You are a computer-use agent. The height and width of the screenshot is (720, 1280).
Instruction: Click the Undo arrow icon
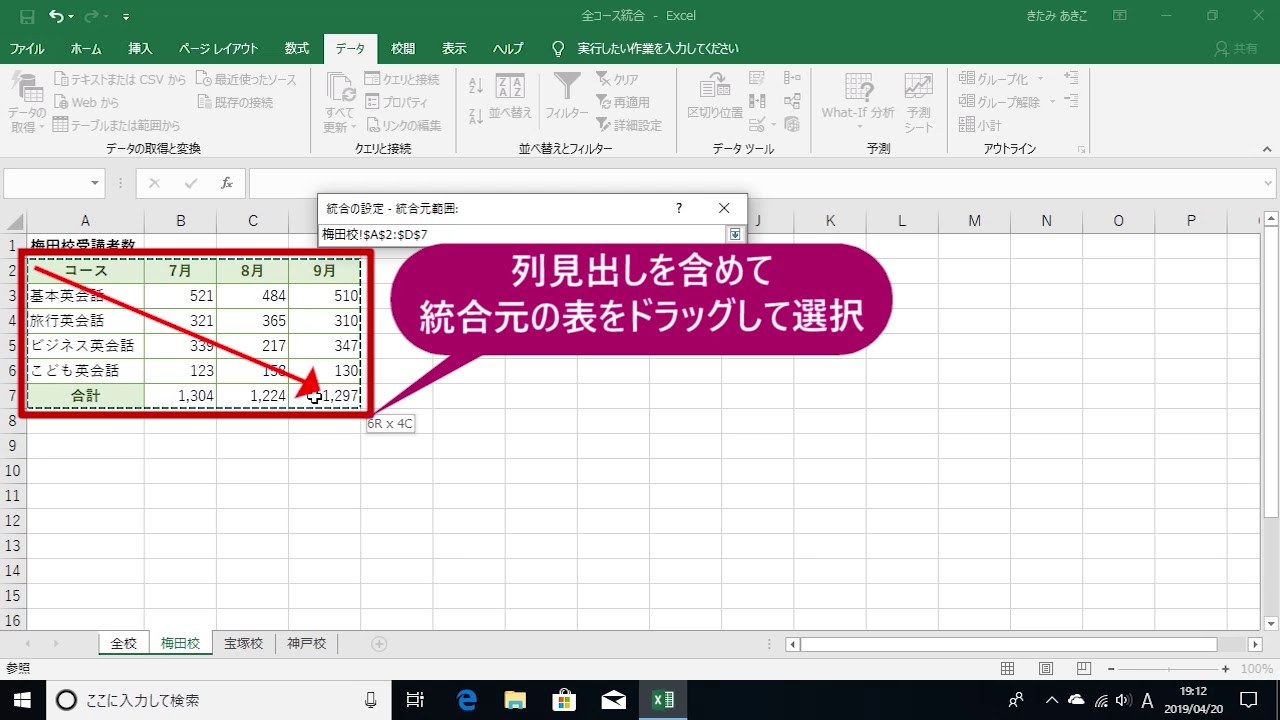tap(56, 16)
